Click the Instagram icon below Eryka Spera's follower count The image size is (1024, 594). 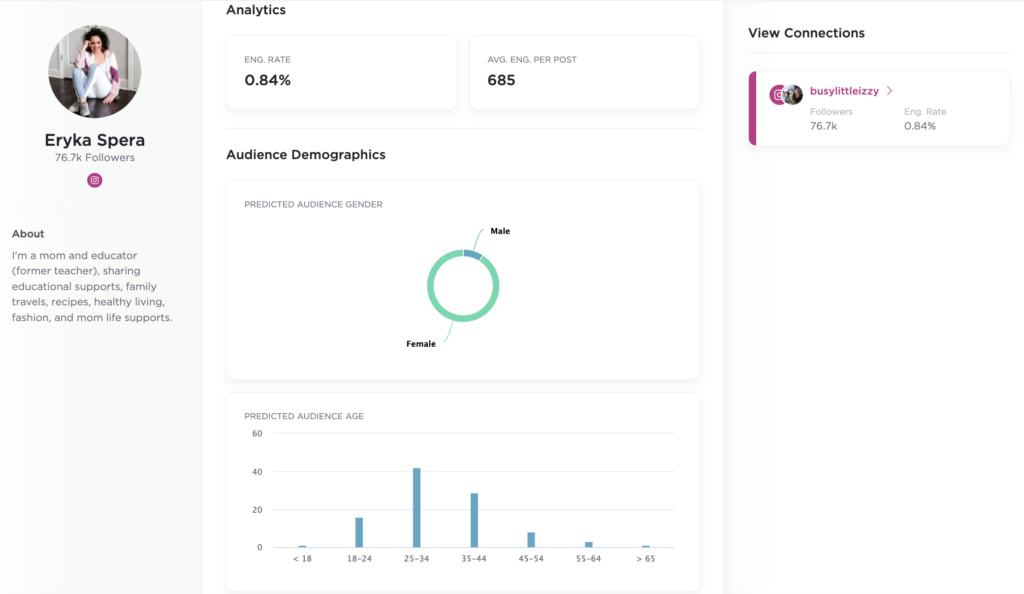(94, 180)
